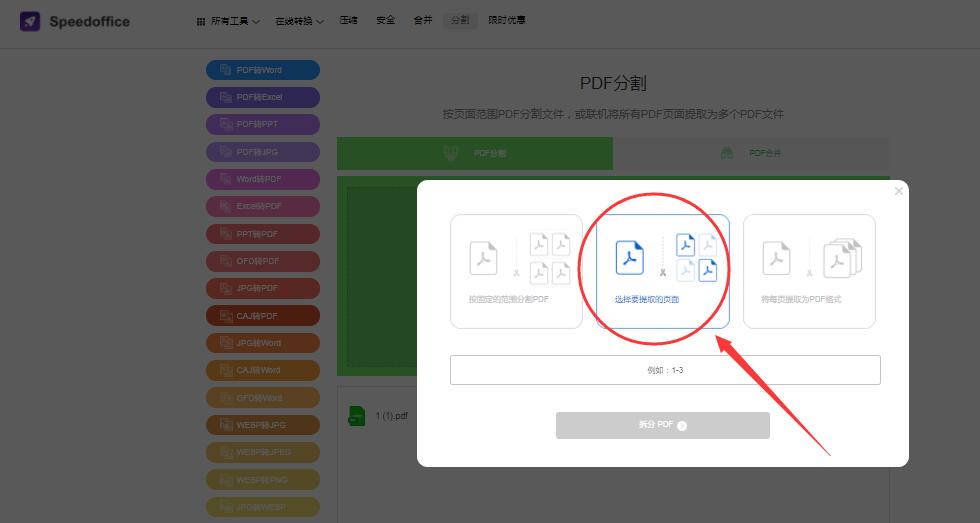Click the green file icon for 1 (1).pdf

coord(356,416)
